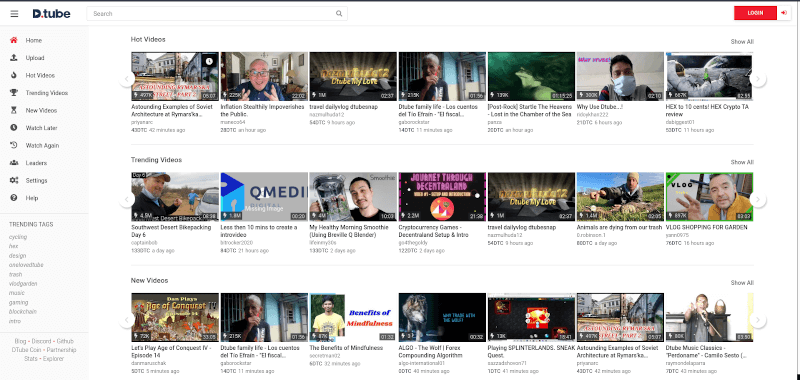Viewport: 800px width, 380px height.
Task: Open the DTube Coin footer link
Action: (27, 350)
